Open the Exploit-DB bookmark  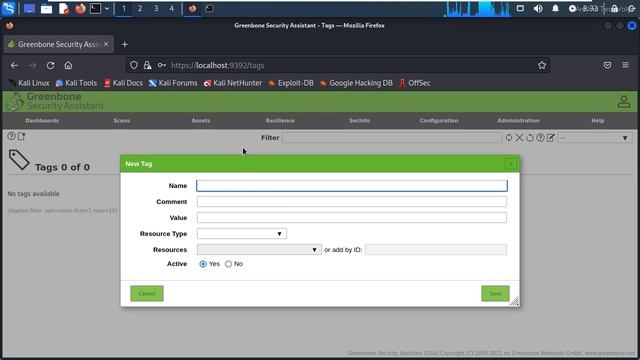pos(291,83)
